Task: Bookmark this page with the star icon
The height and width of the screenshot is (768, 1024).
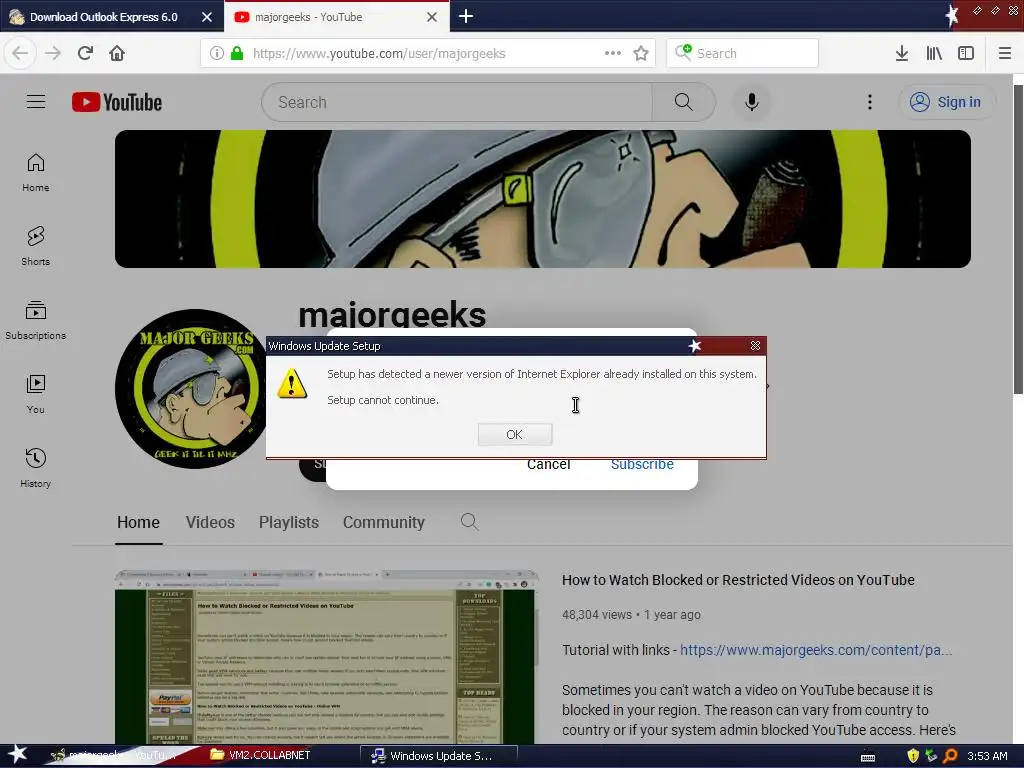Action: [x=641, y=53]
